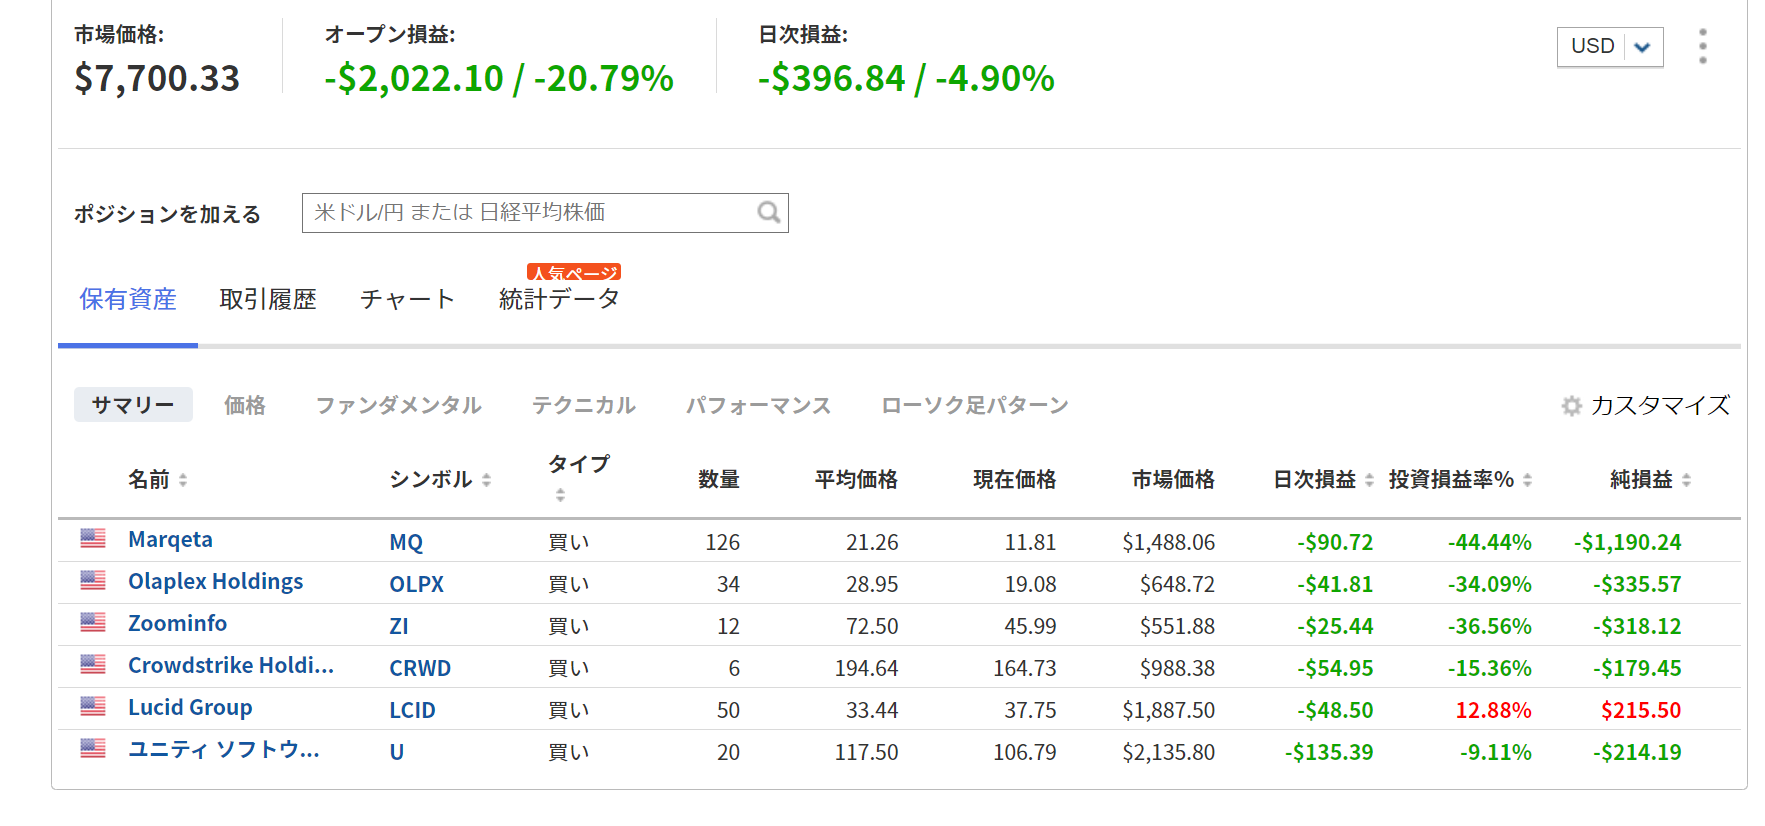Click the $2,135.80 market value cell
The height and width of the screenshot is (826, 1765).
1168,752
